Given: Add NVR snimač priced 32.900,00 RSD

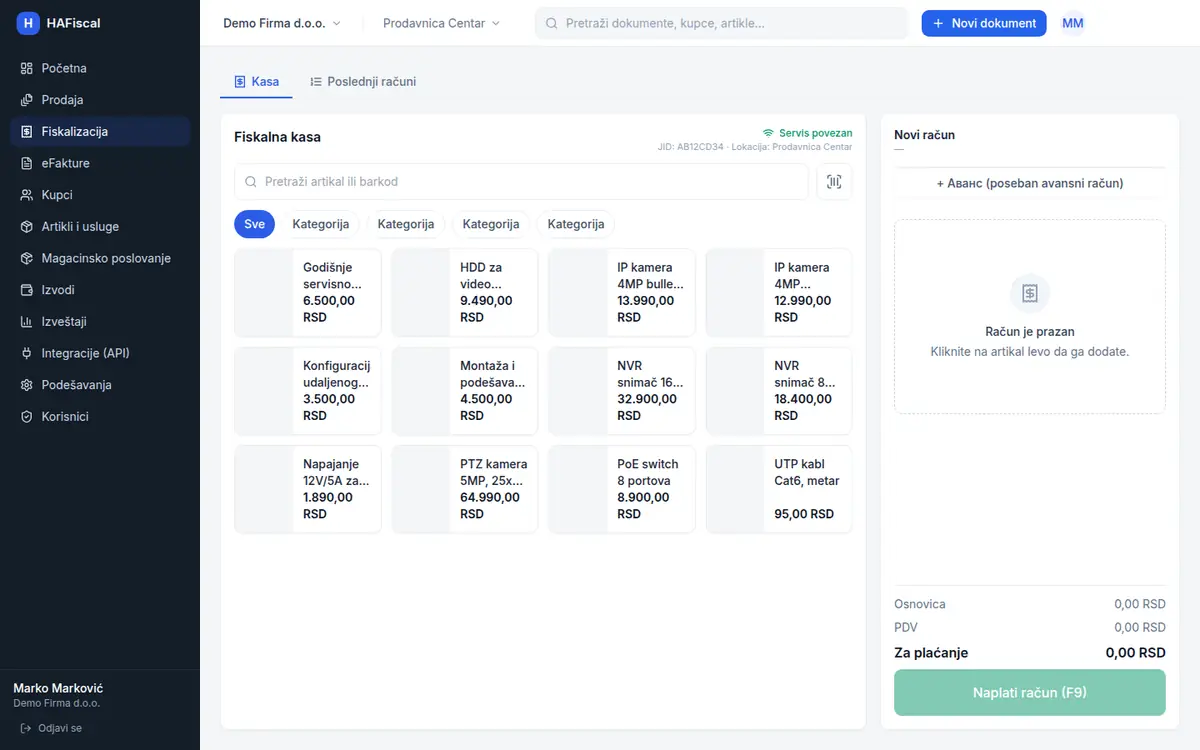Looking at the screenshot, I should pos(622,391).
